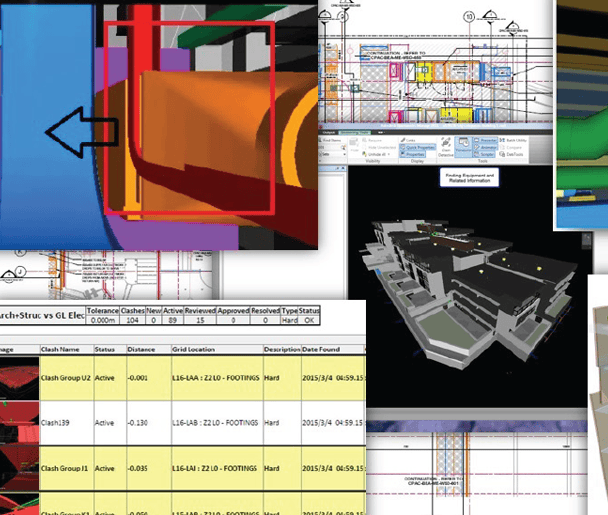This screenshot has width=608, height=515.
Task: Click the Hide Unselected command
Action: (x=380, y=147)
